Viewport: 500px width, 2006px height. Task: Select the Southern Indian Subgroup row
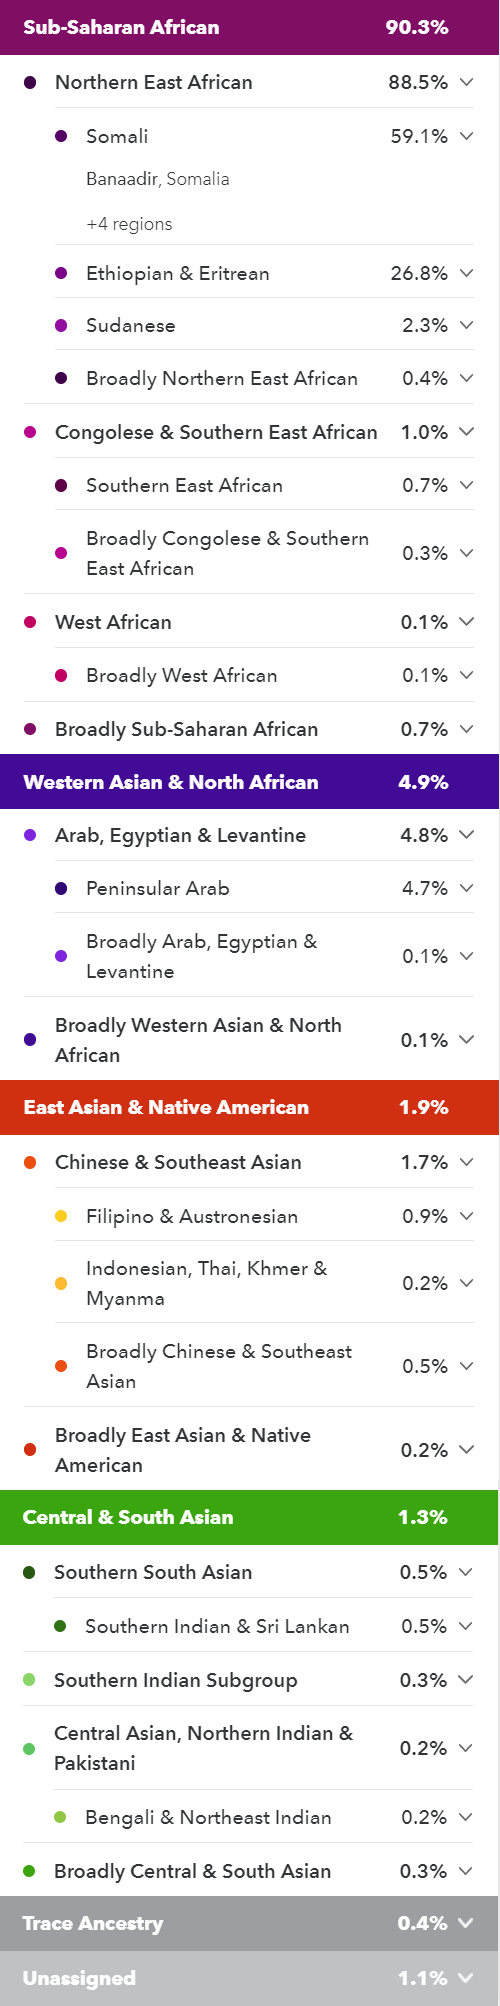pos(249,1680)
